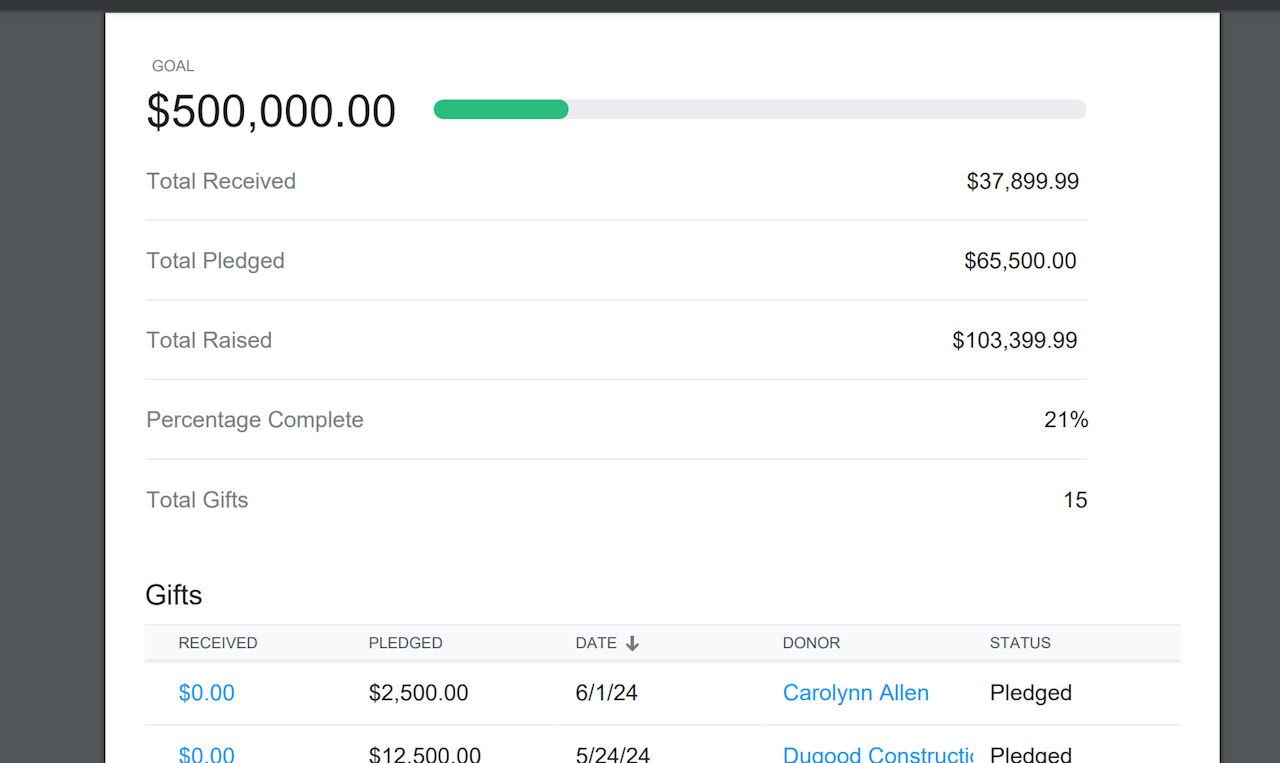Click the Date column sort arrow icon

(x=632, y=644)
